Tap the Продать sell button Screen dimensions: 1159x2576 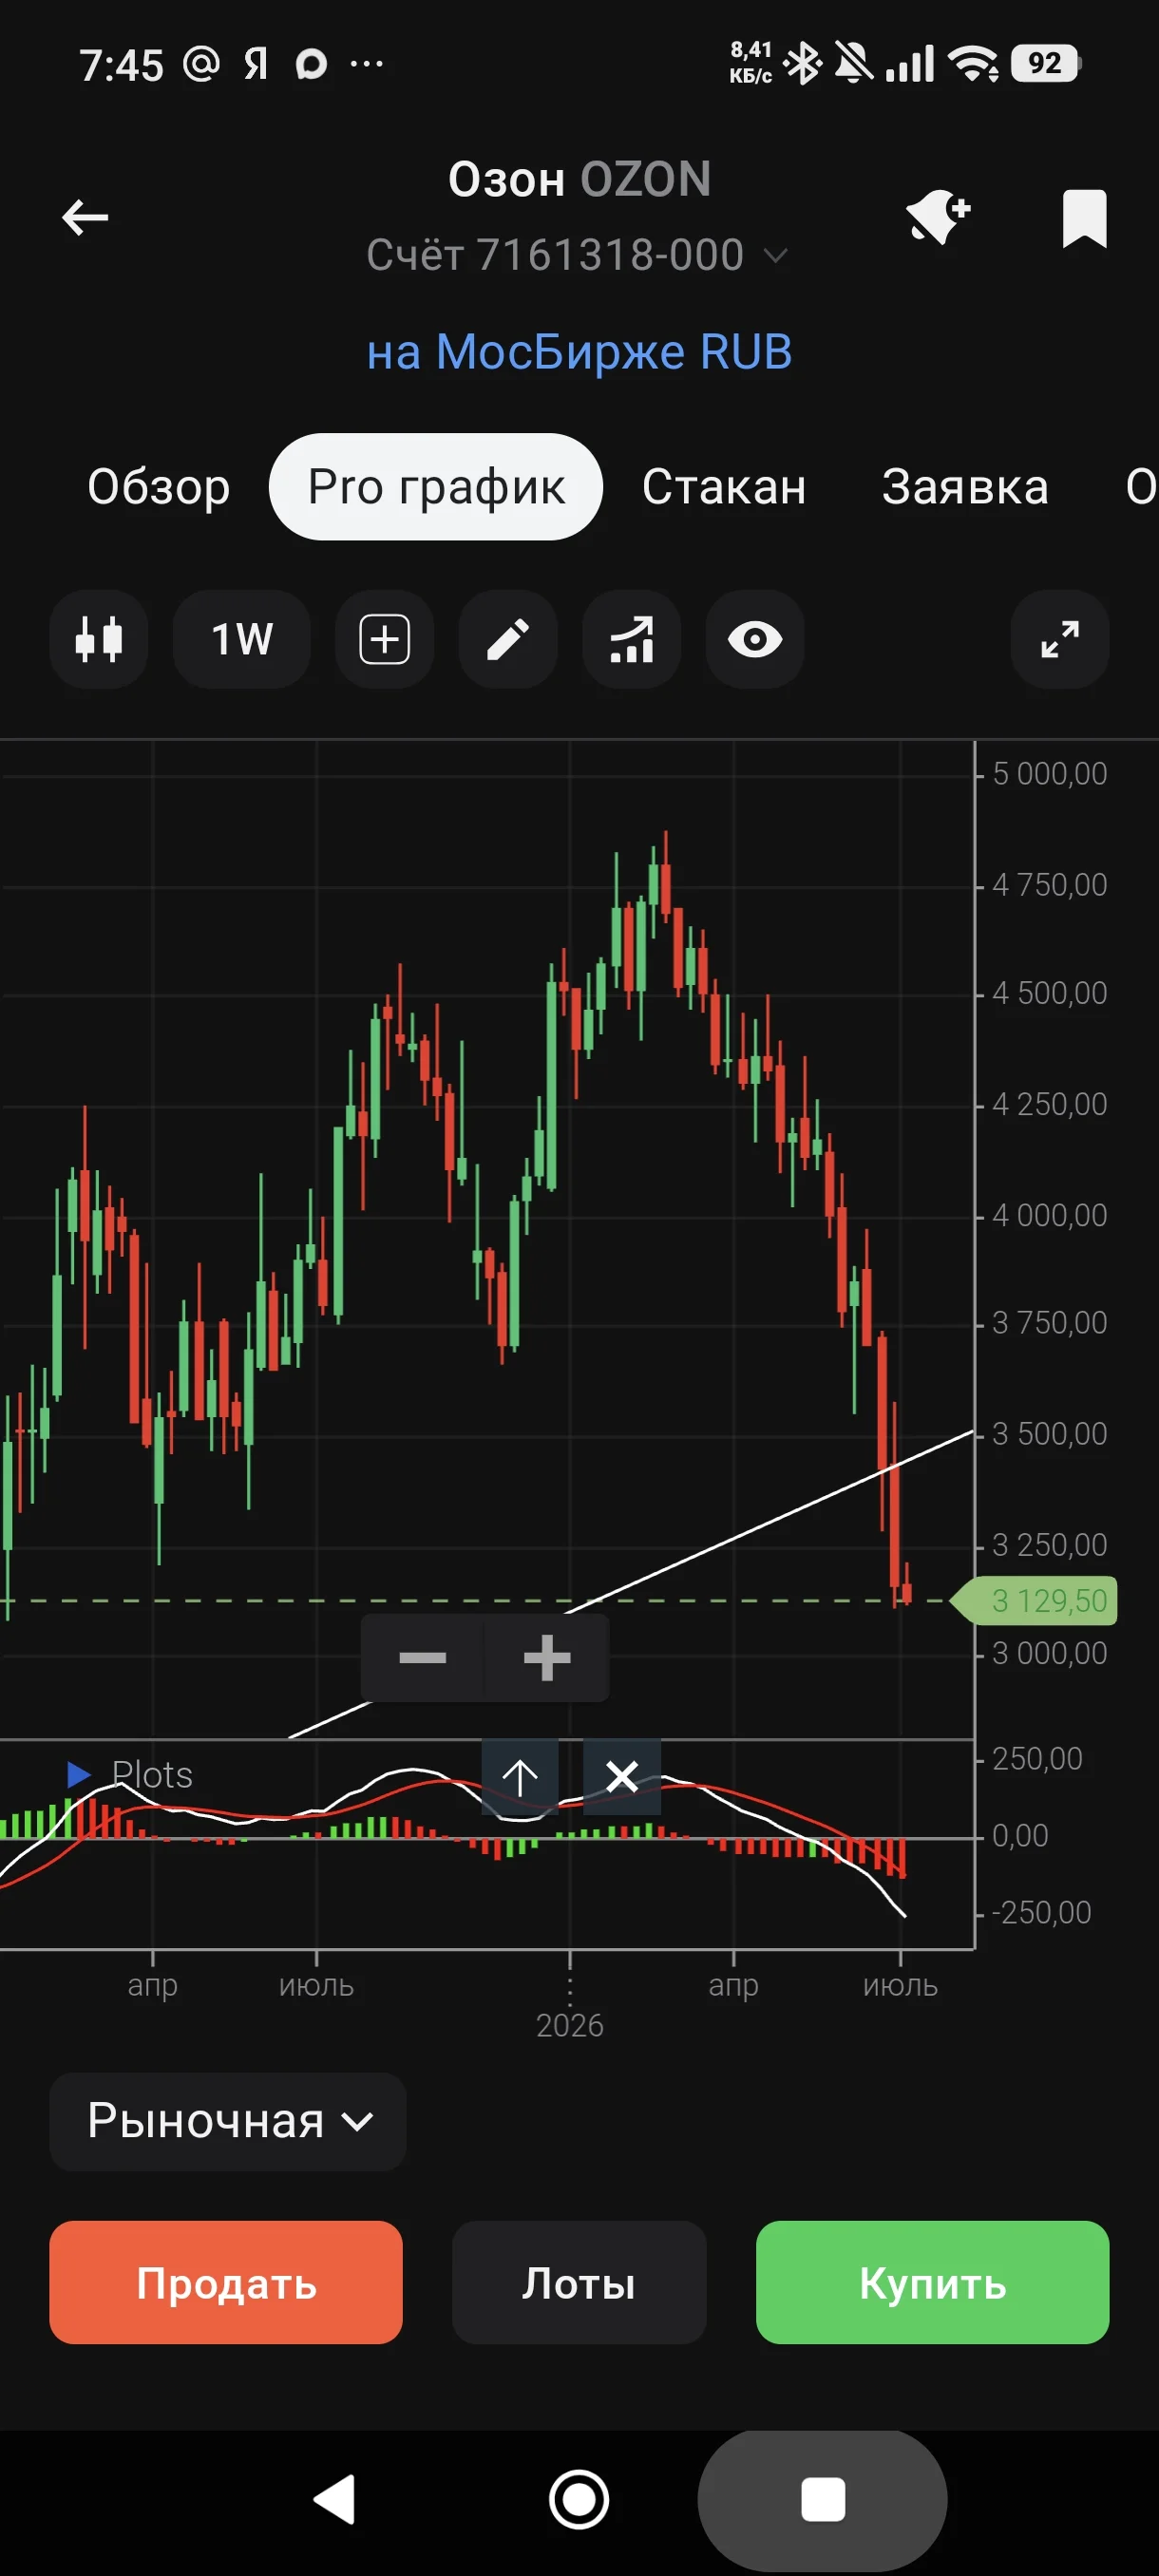(x=226, y=2282)
